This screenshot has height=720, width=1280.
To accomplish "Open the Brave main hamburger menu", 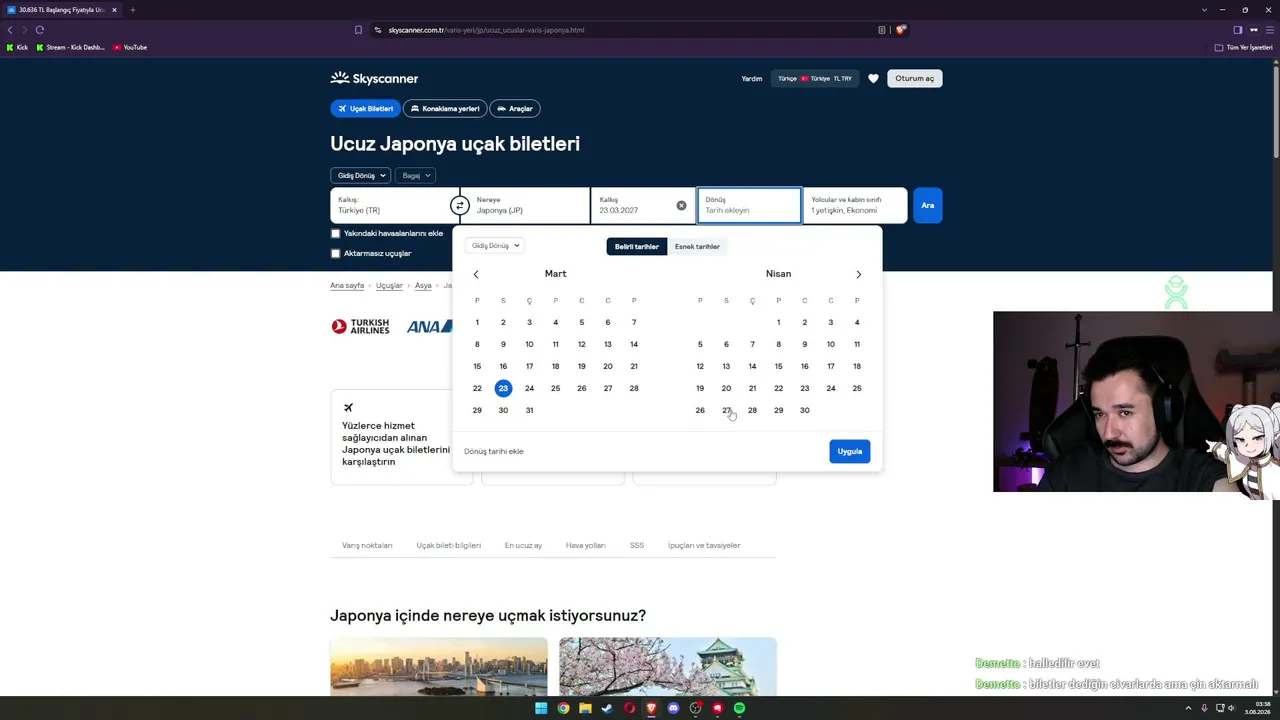I will (1269, 30).
